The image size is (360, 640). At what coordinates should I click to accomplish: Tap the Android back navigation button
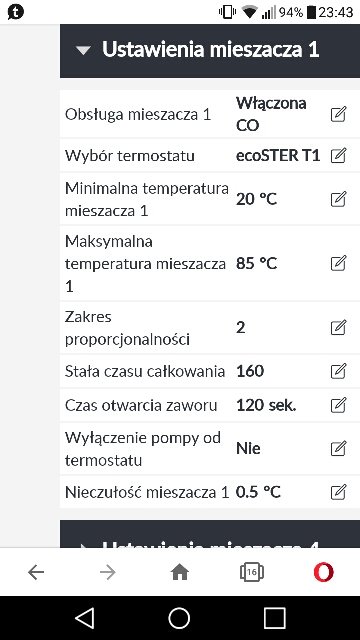tap(85, 618)
